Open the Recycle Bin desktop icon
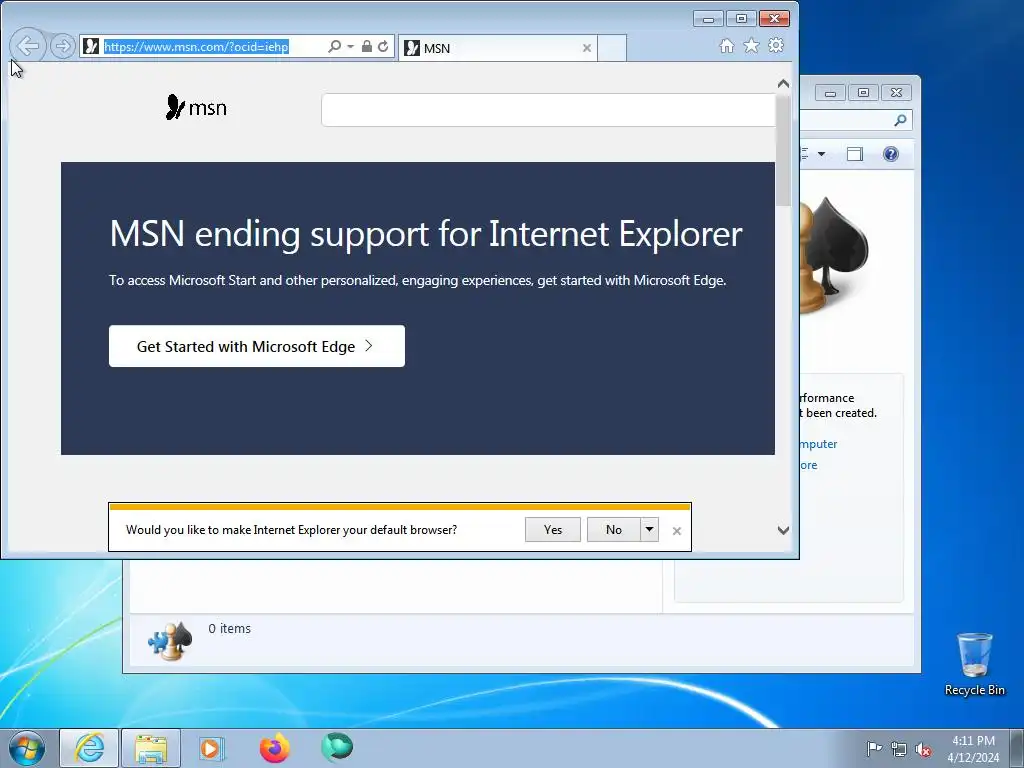Image resolution: width=1024 pixels, height=768 pixels. (974, 664)
